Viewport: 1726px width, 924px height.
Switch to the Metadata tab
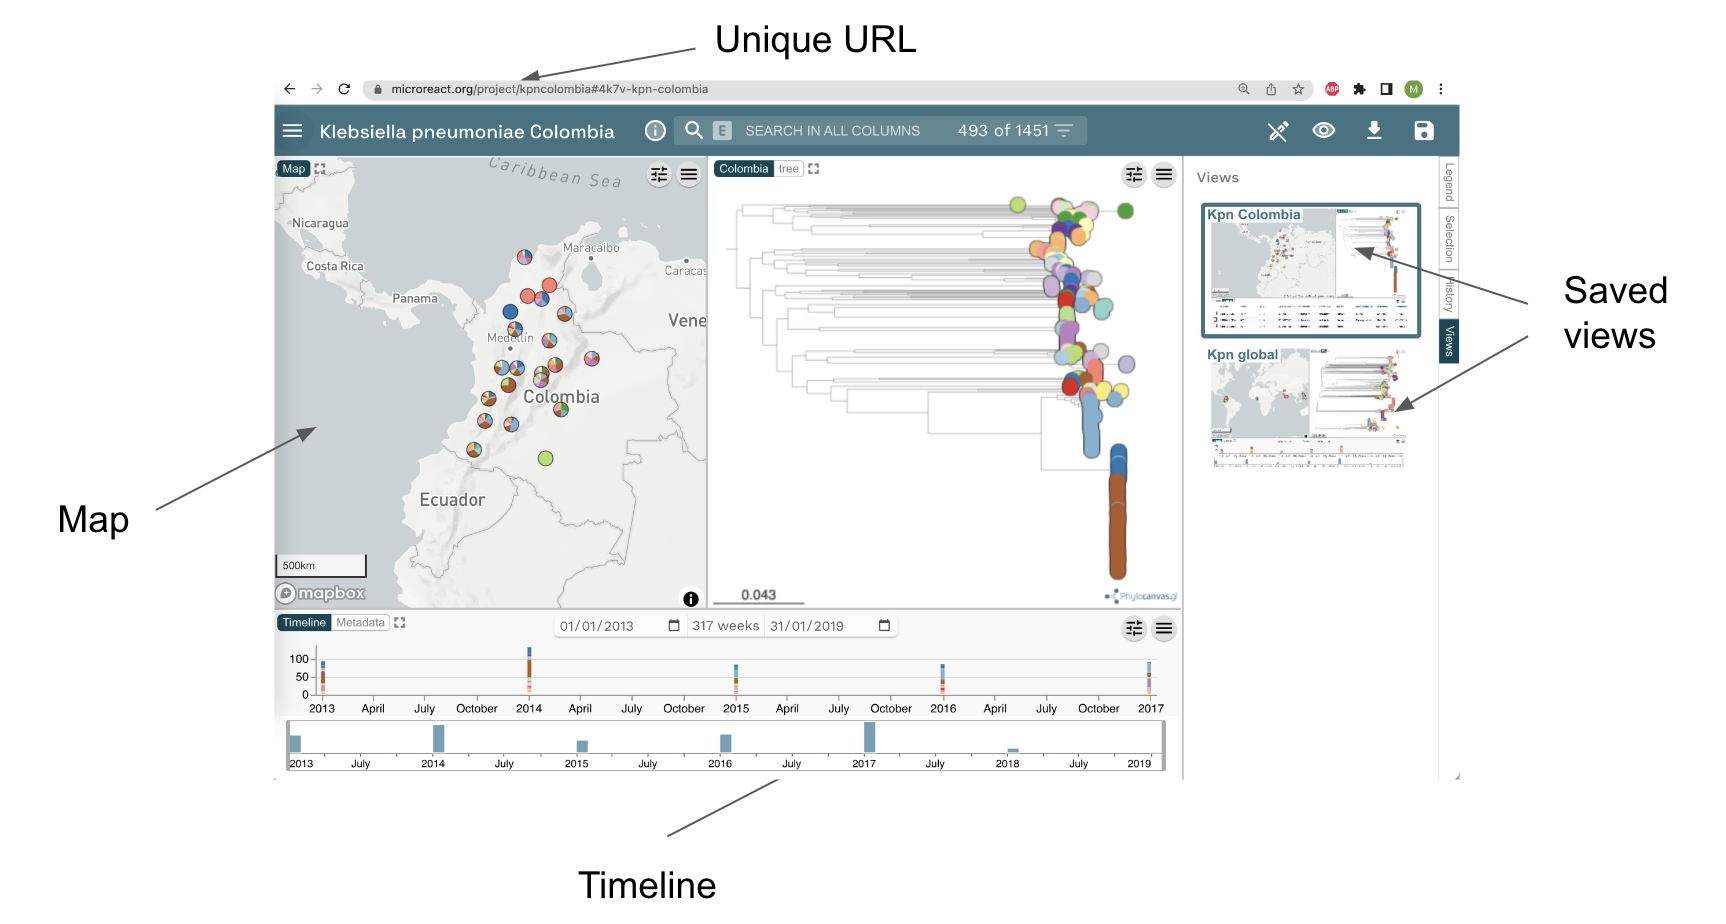[x=360, y=622]
